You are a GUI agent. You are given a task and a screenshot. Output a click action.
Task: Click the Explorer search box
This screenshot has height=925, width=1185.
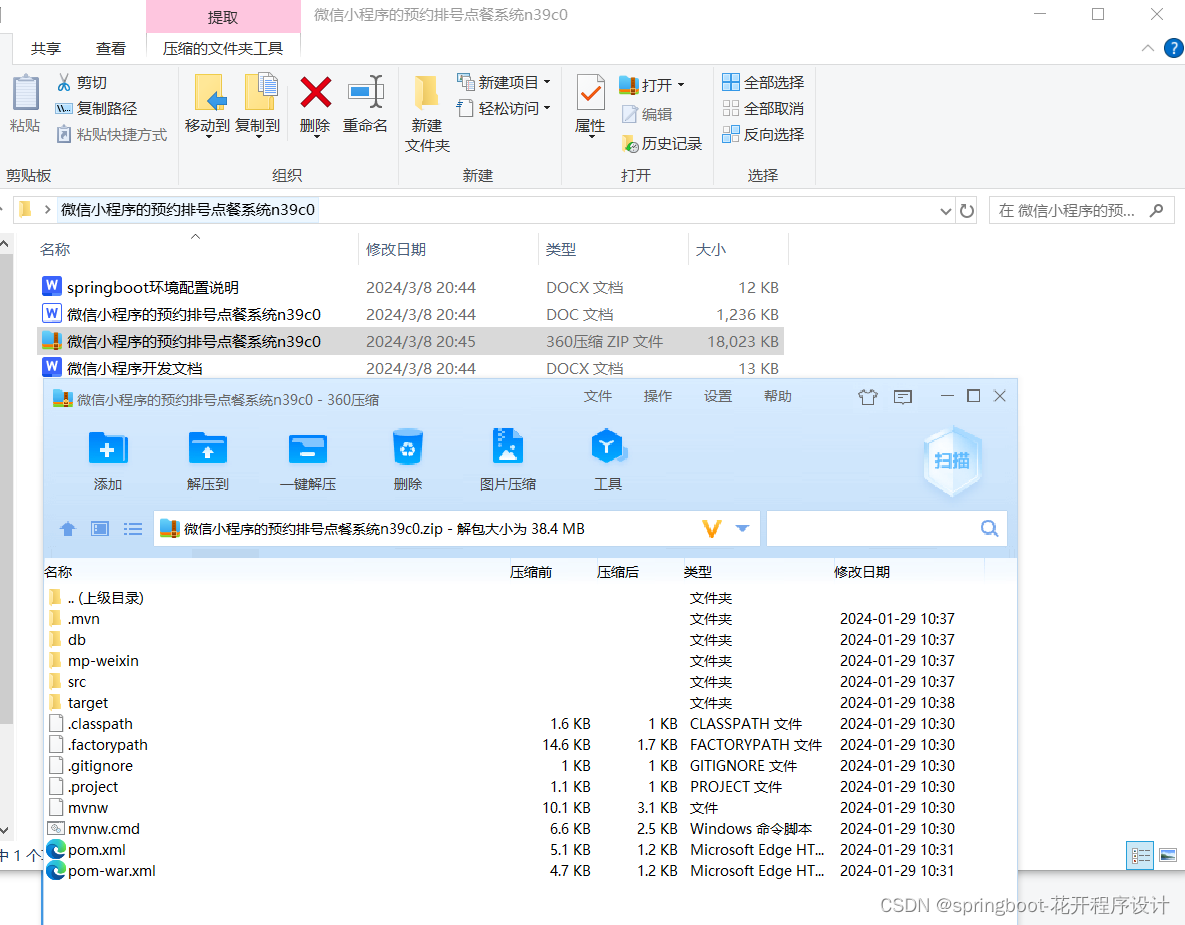[1081, 211]
